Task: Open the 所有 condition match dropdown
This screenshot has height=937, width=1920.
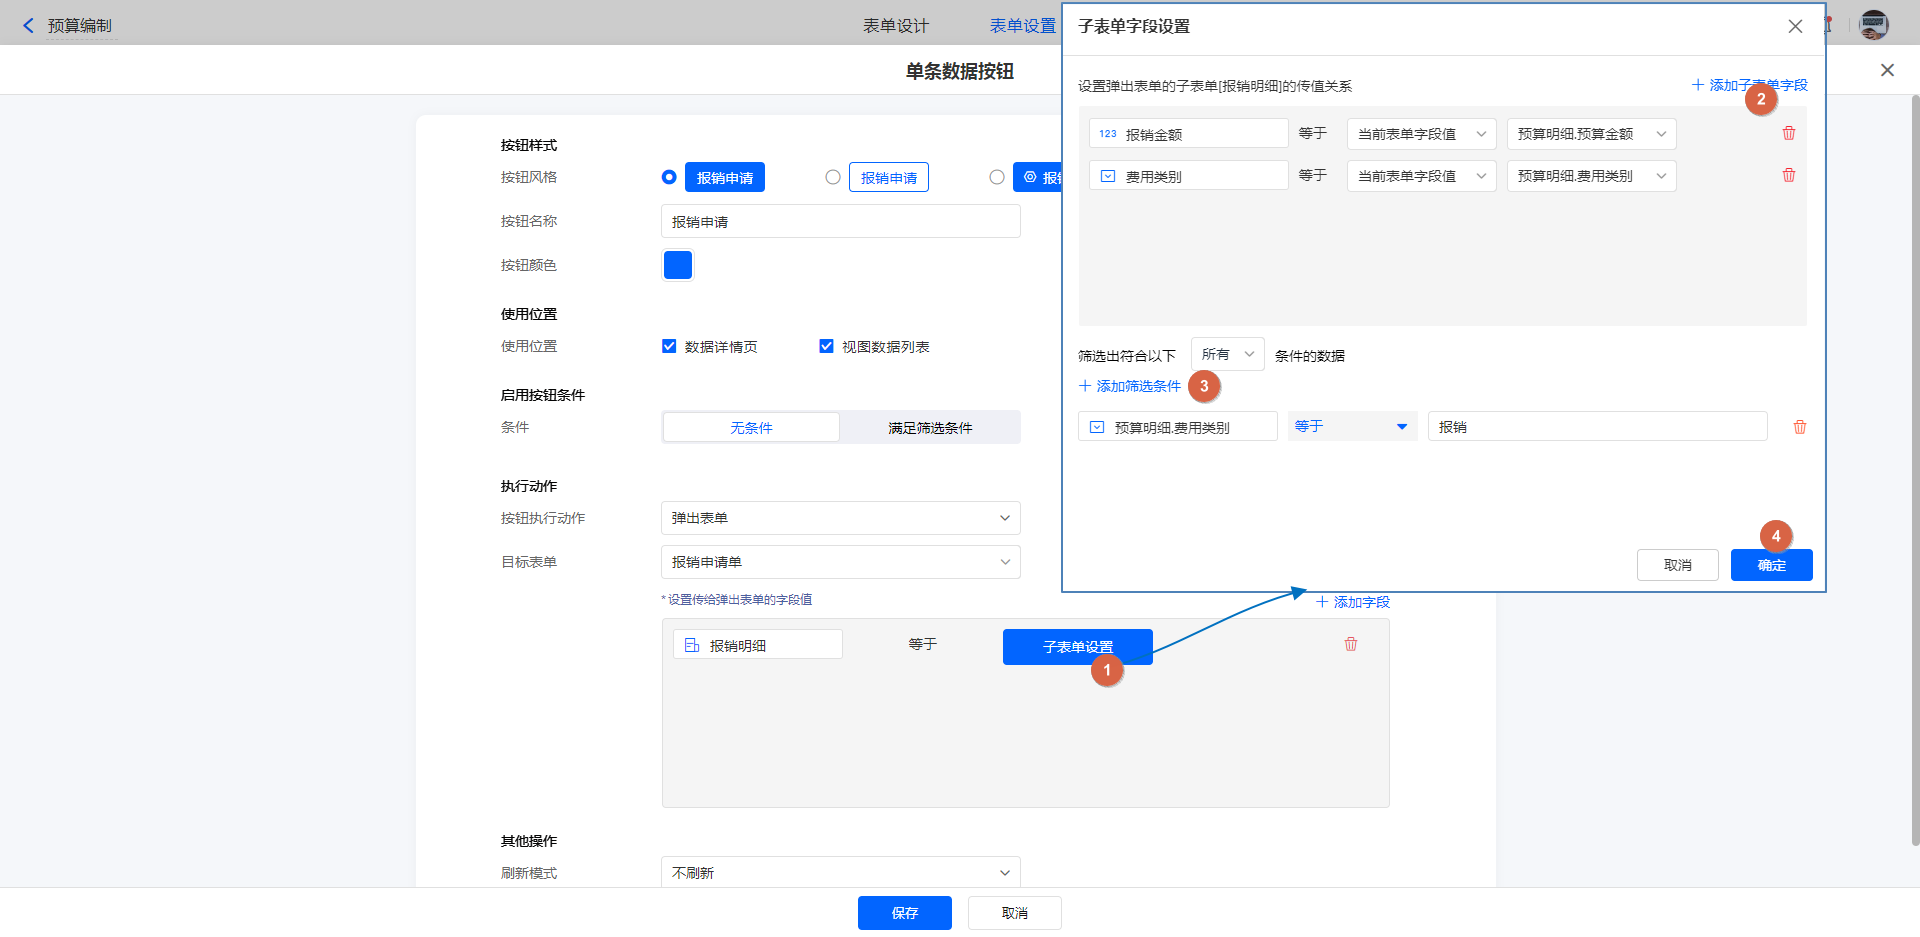Action: 1227,354
